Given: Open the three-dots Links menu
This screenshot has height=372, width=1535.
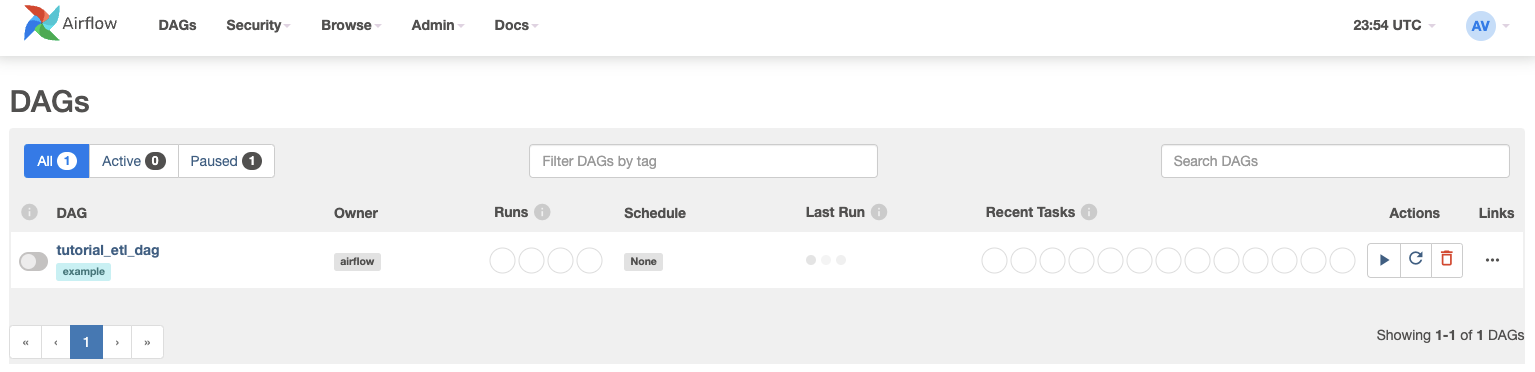Looking at the screenshot, I should tap(1492, 260).
